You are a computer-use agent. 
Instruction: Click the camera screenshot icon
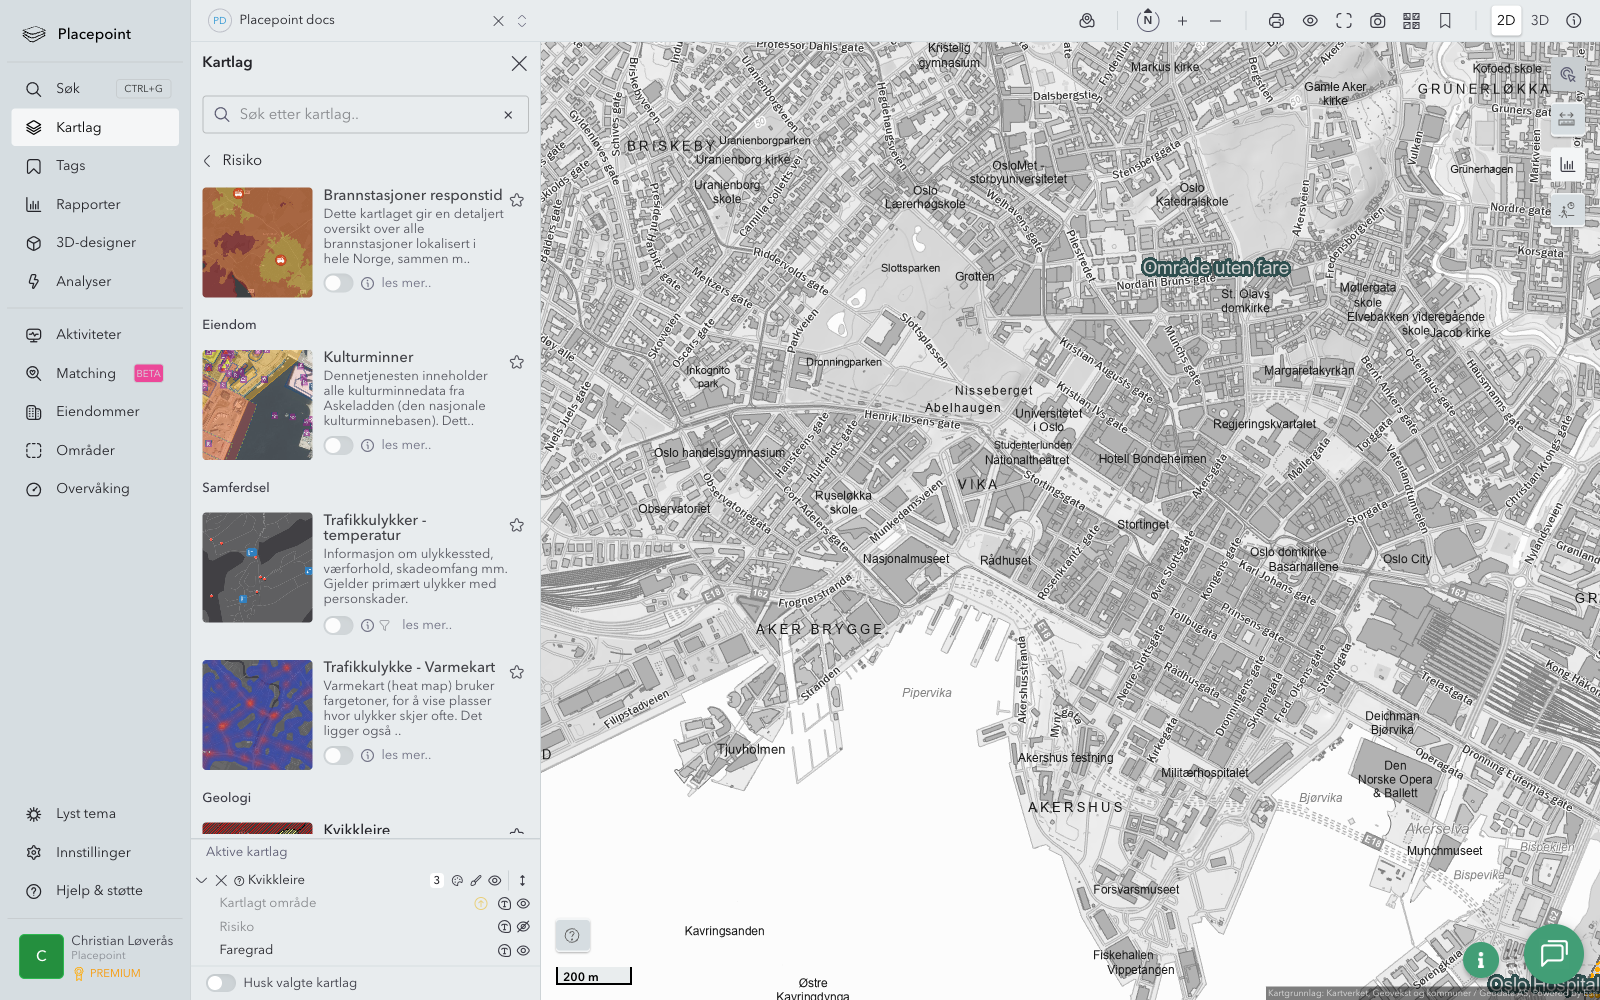pyautogui.click(x=1377, y=20)
